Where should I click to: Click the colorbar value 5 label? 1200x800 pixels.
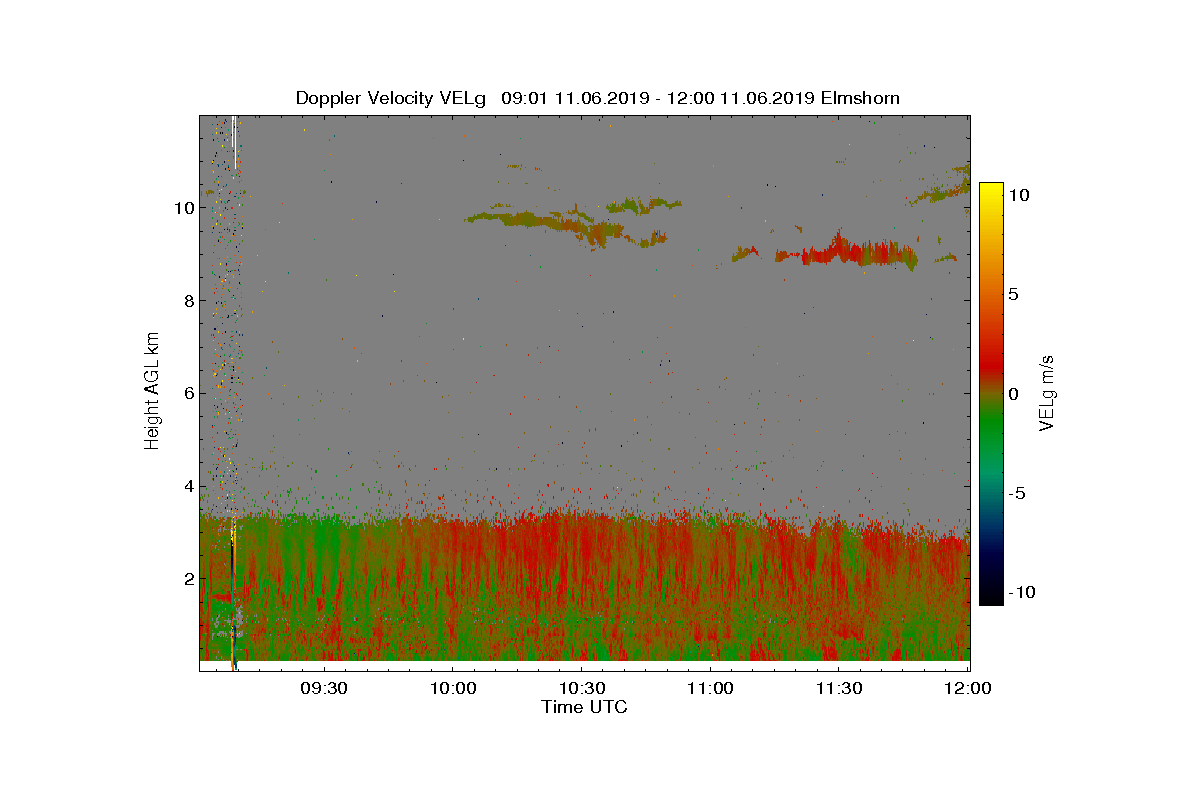click(x=1013, y=295)
